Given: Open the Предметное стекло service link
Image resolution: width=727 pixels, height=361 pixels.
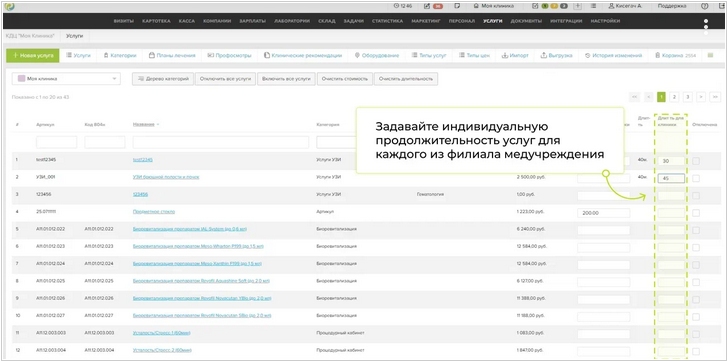Looking at the screenshot, I should pos(153,212).
